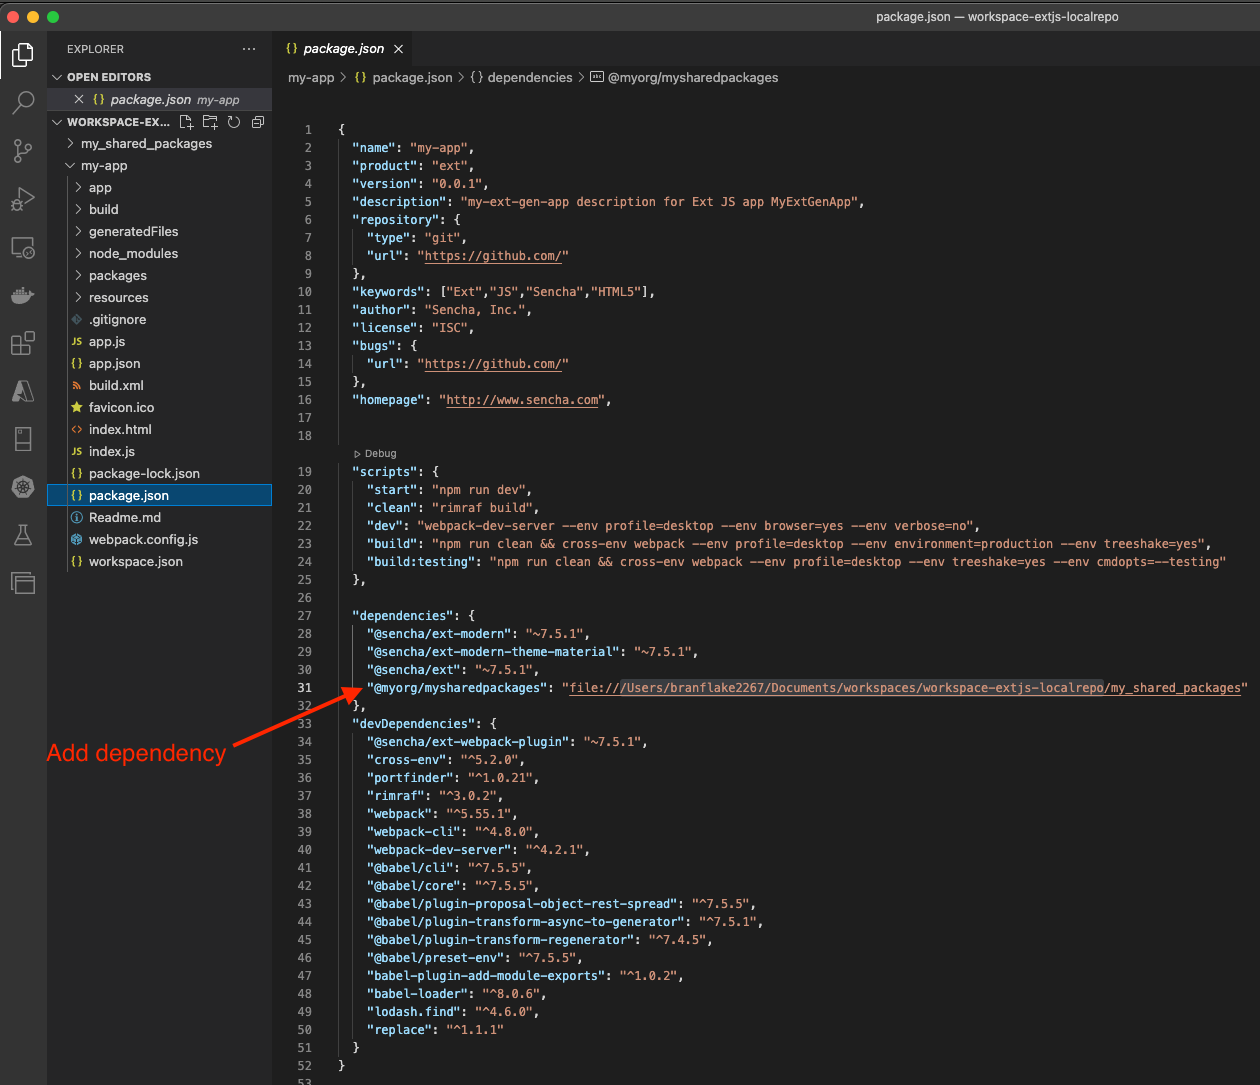
Task: Open the Extensions view
Action: [x=23, y=343]
